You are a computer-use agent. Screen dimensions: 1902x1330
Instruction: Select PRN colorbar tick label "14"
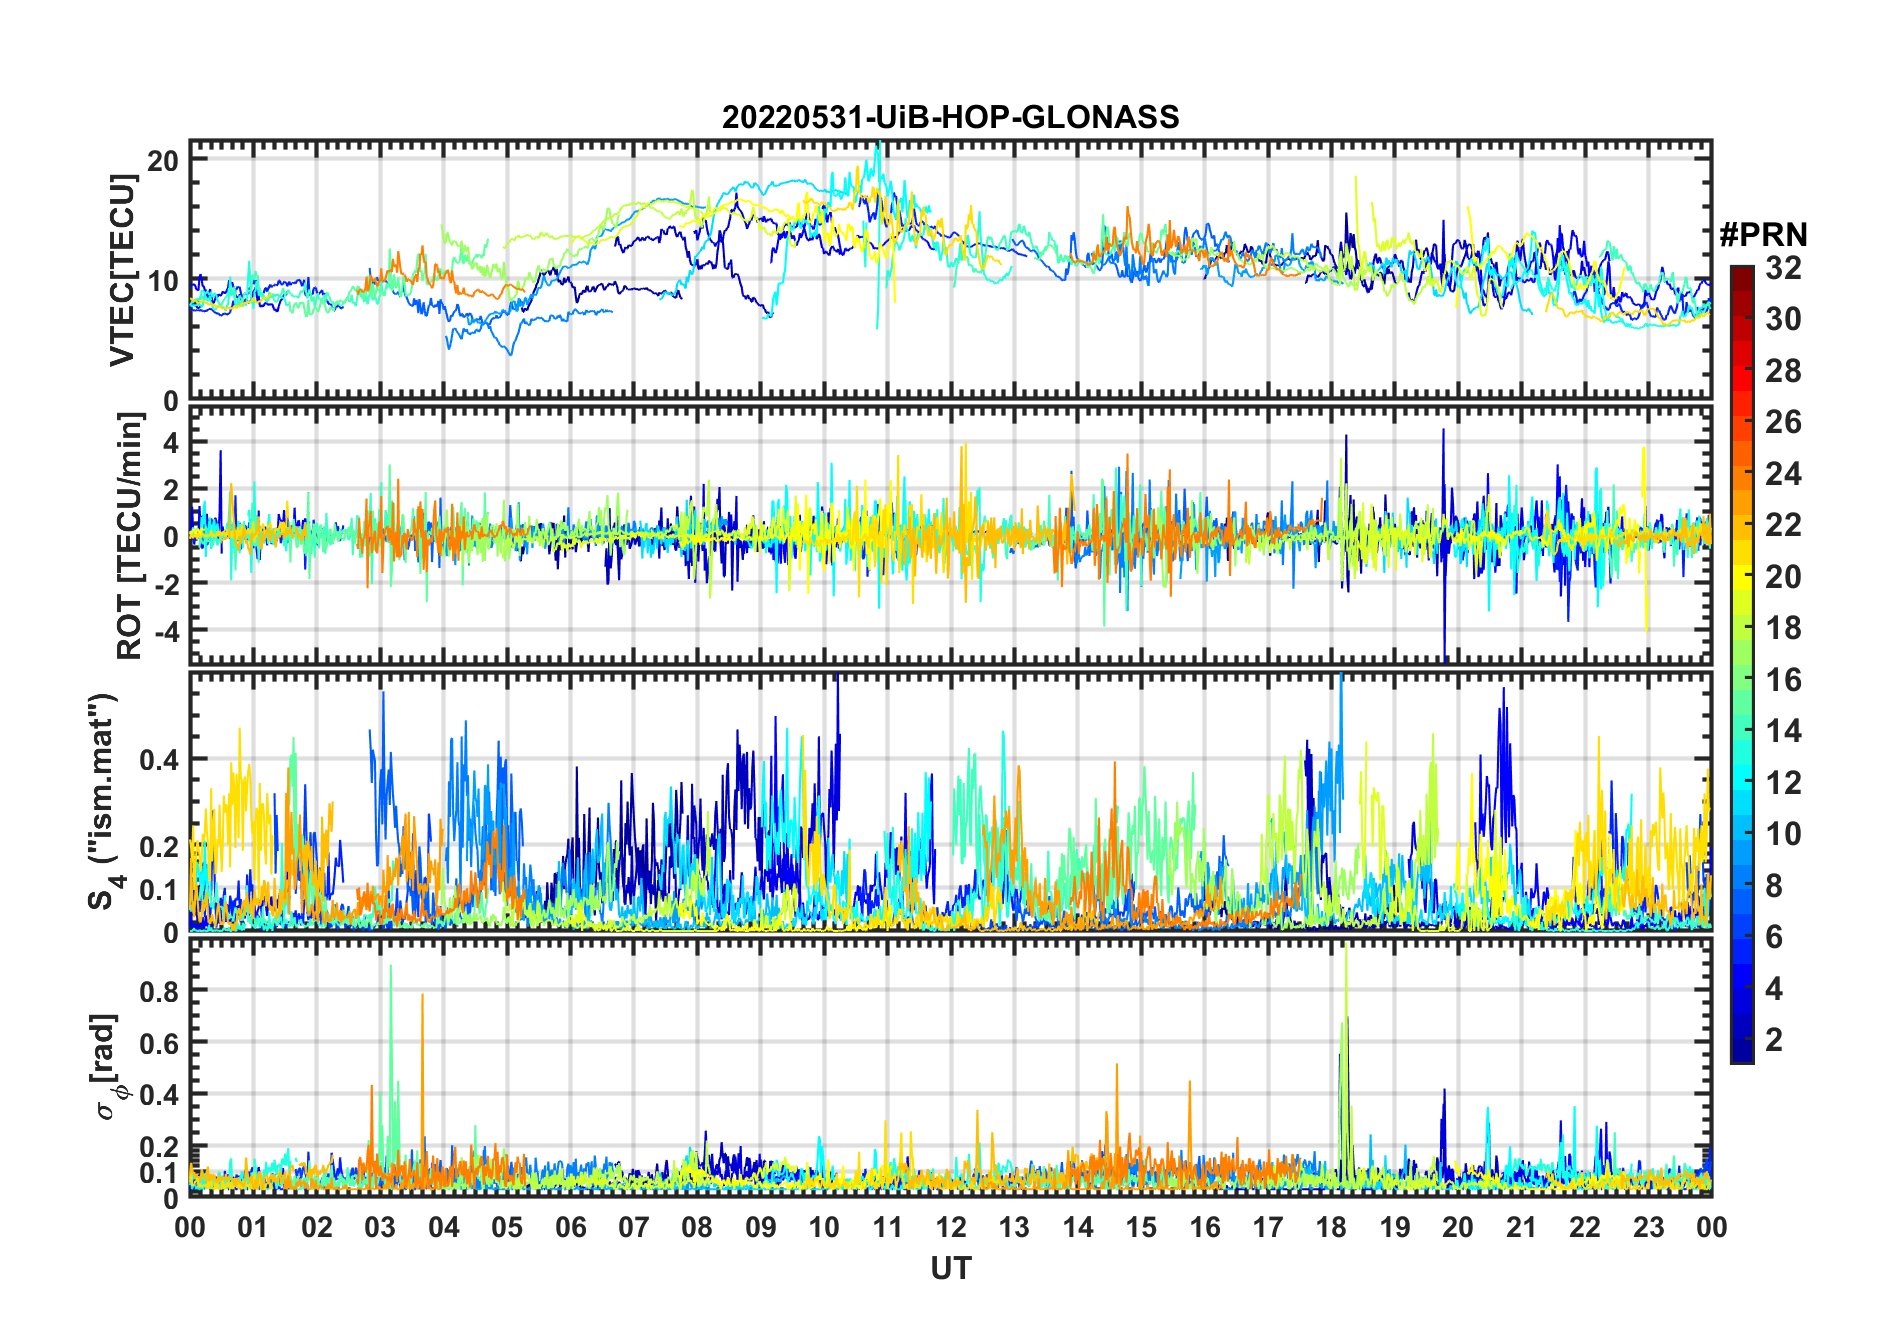(x=1783, y=731)
